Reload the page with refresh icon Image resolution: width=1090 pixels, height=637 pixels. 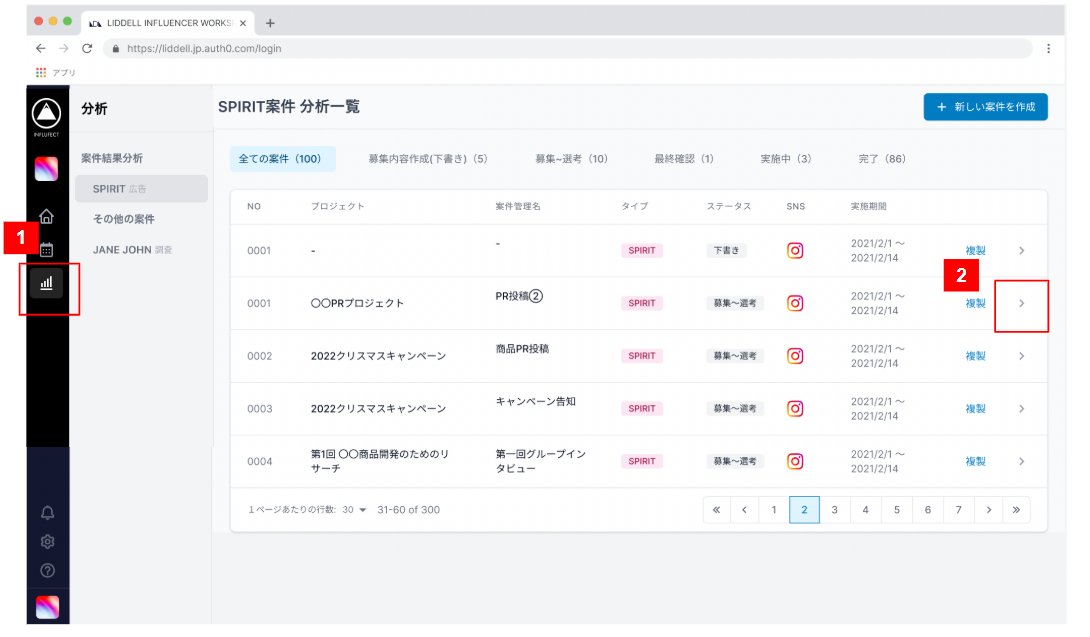[x=87, y=49]
